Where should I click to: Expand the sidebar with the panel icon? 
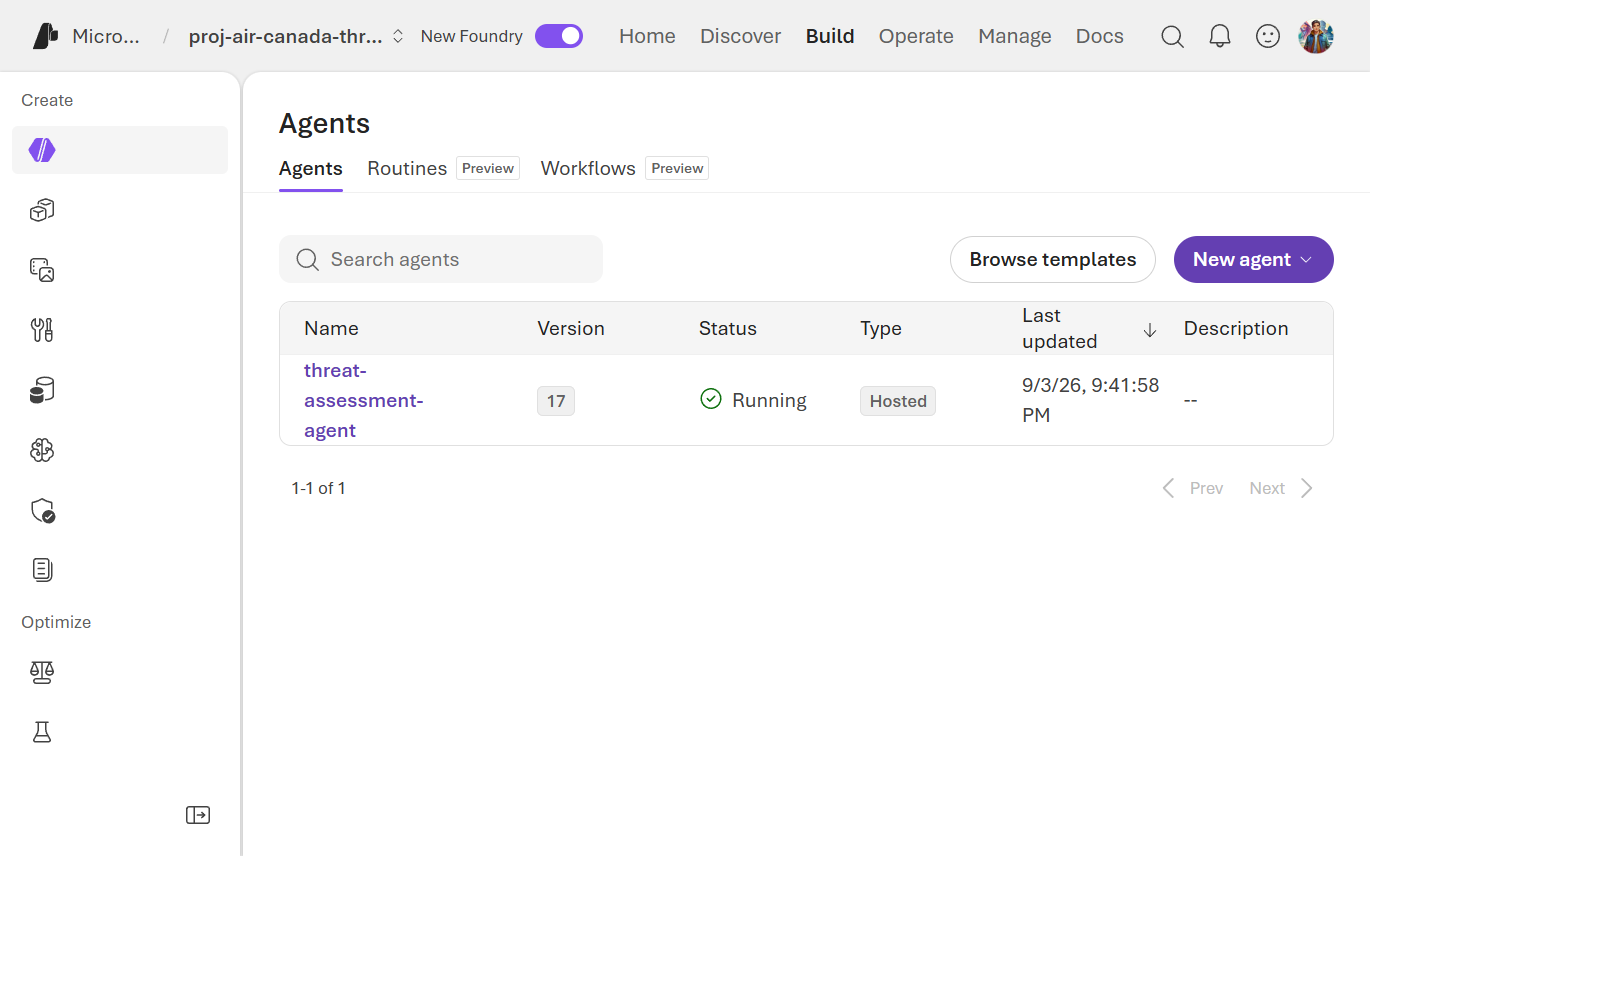[x=198, y=815]
